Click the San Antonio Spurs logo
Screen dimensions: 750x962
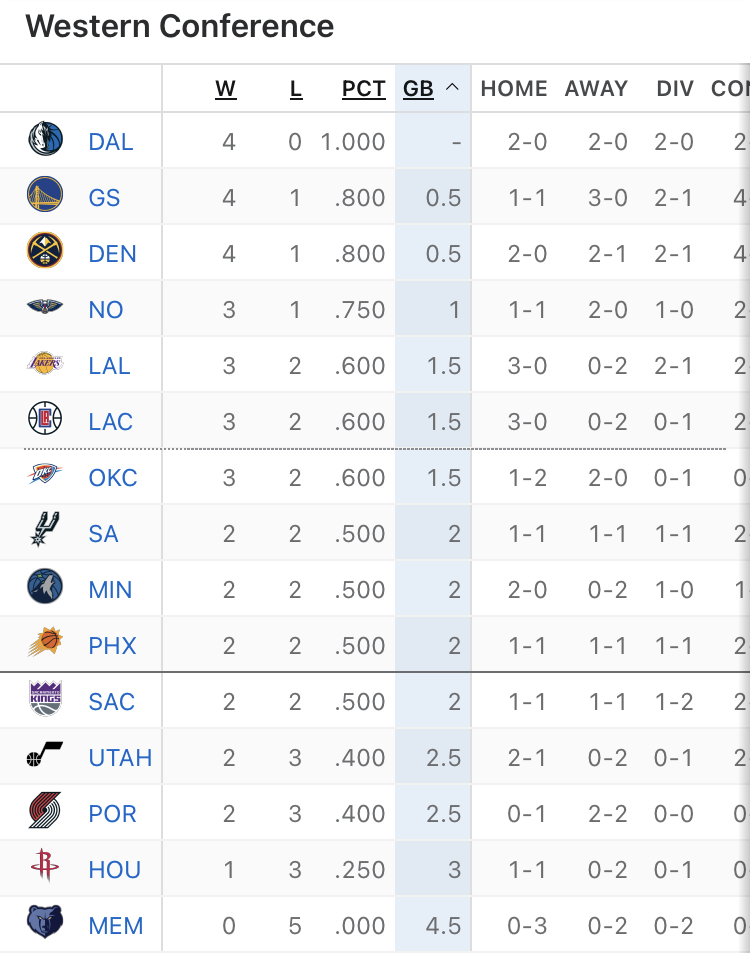[45, 533]
